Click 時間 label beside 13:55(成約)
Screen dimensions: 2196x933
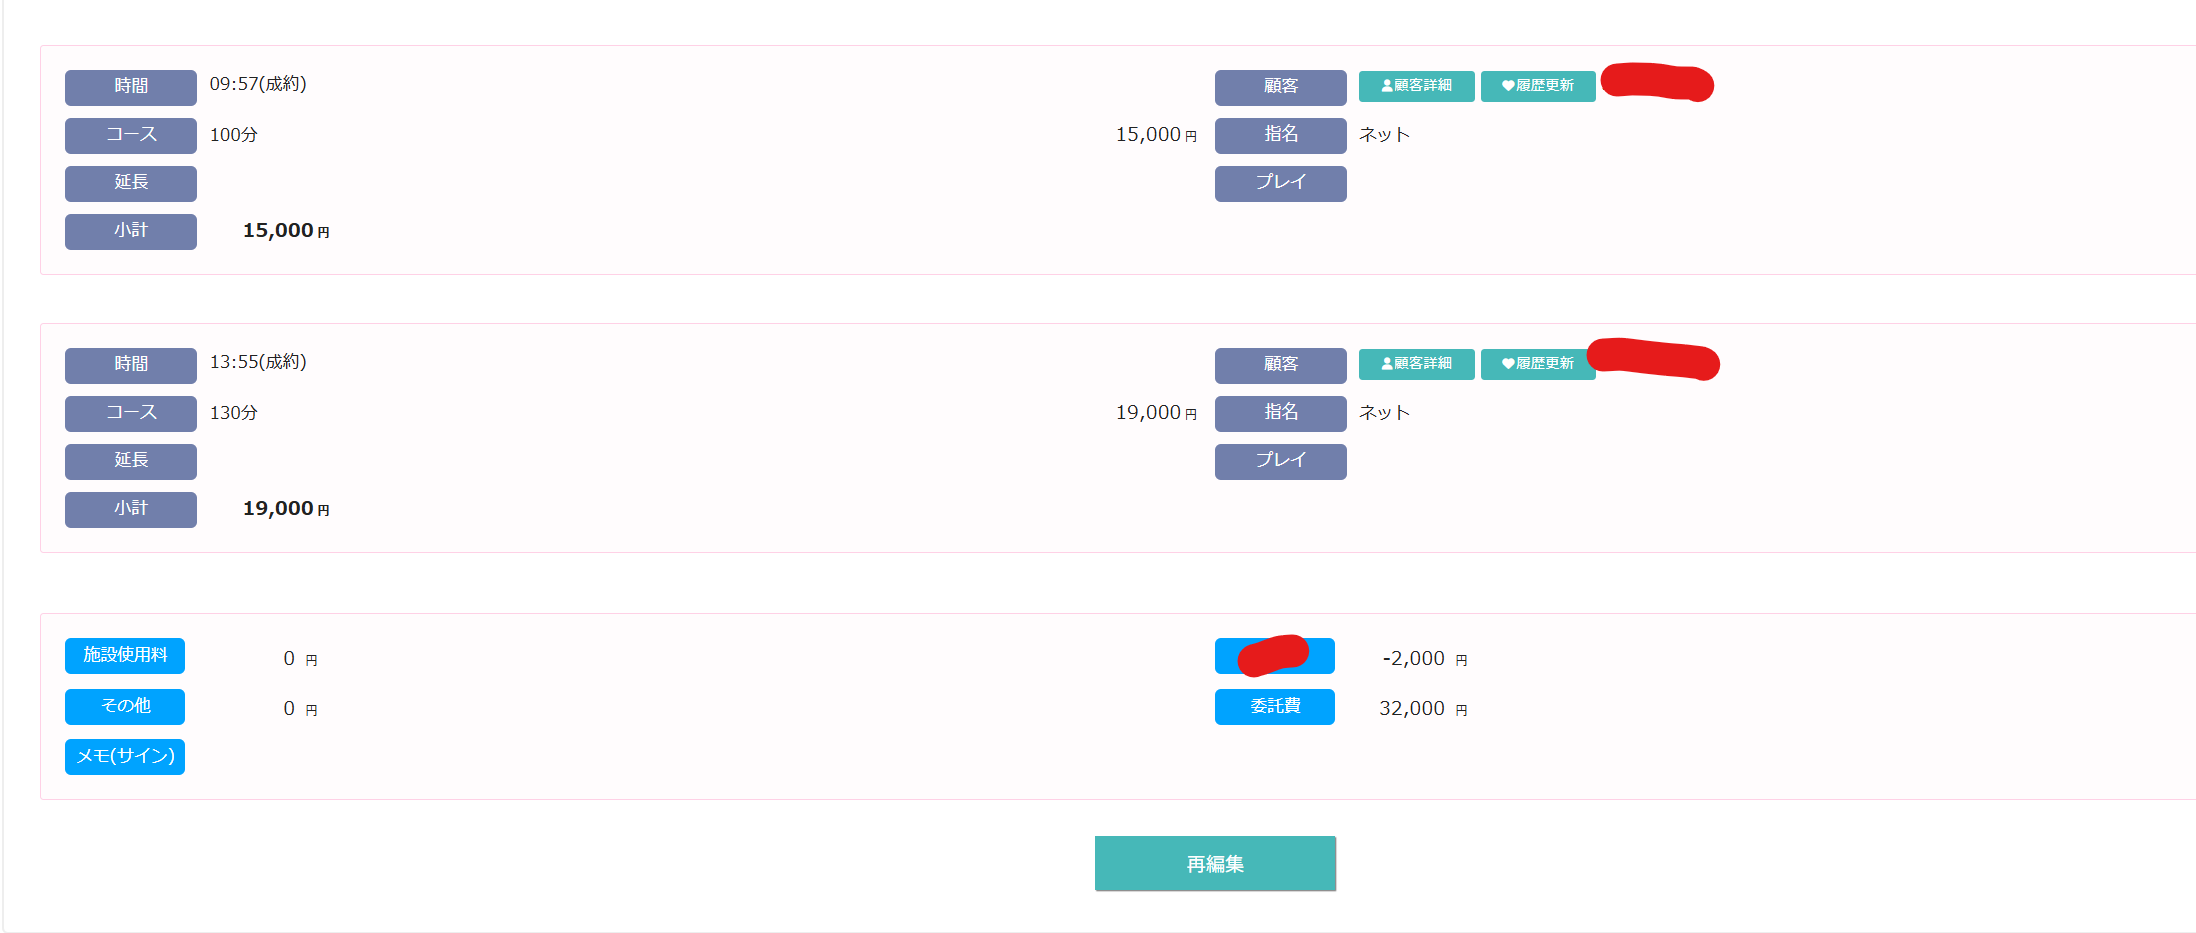[x=131, y=365]
